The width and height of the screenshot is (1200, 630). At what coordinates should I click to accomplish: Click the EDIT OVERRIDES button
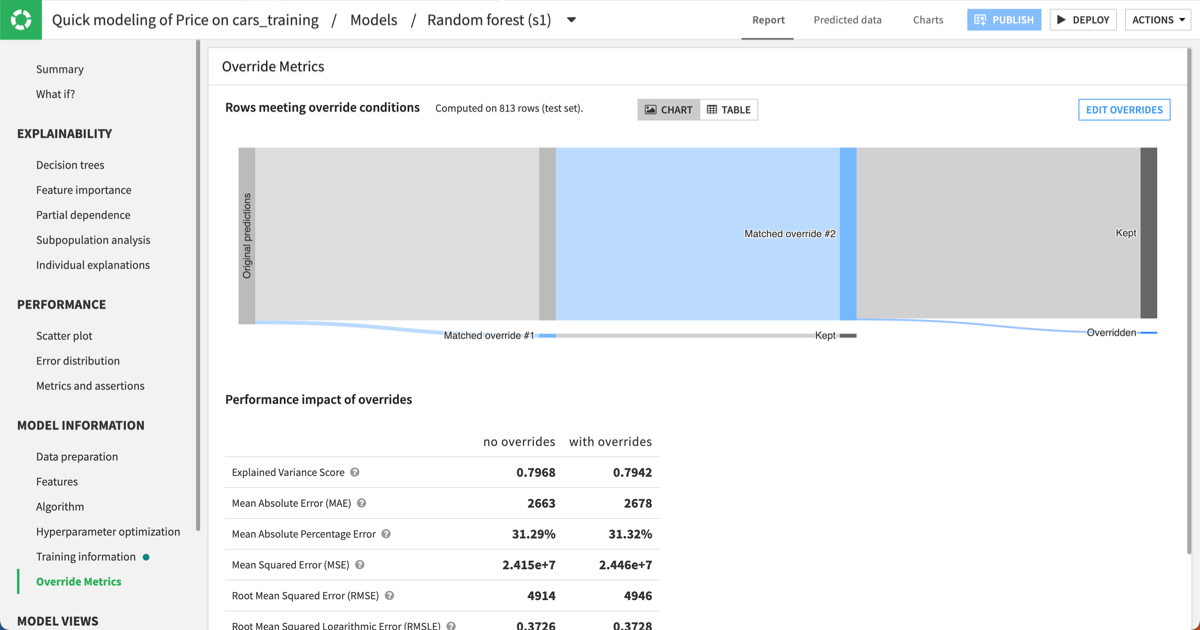[1124, 109]
